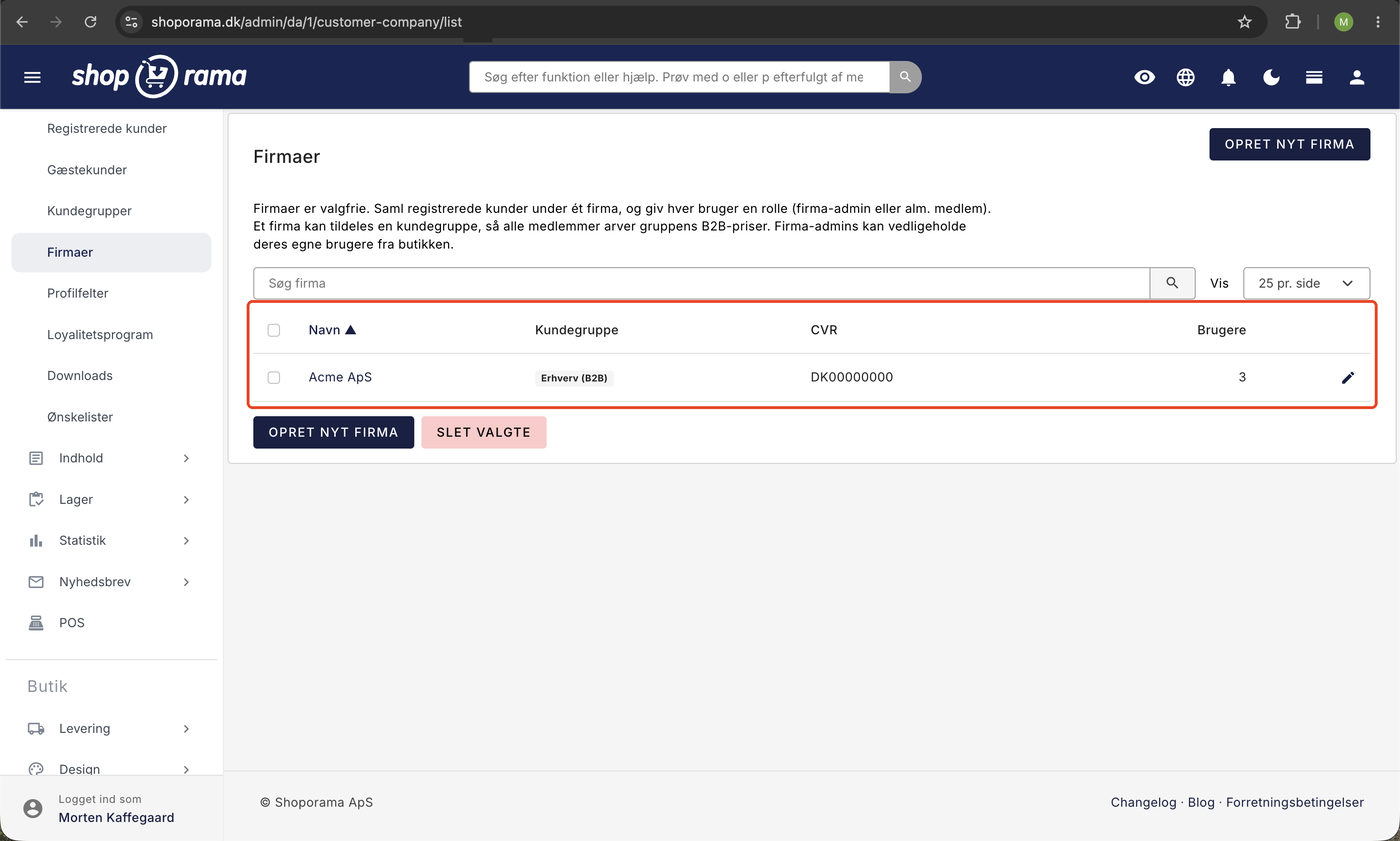1400x841 pixels.
Task: Open Kundegrupper in sidebar
Action: 89,211
